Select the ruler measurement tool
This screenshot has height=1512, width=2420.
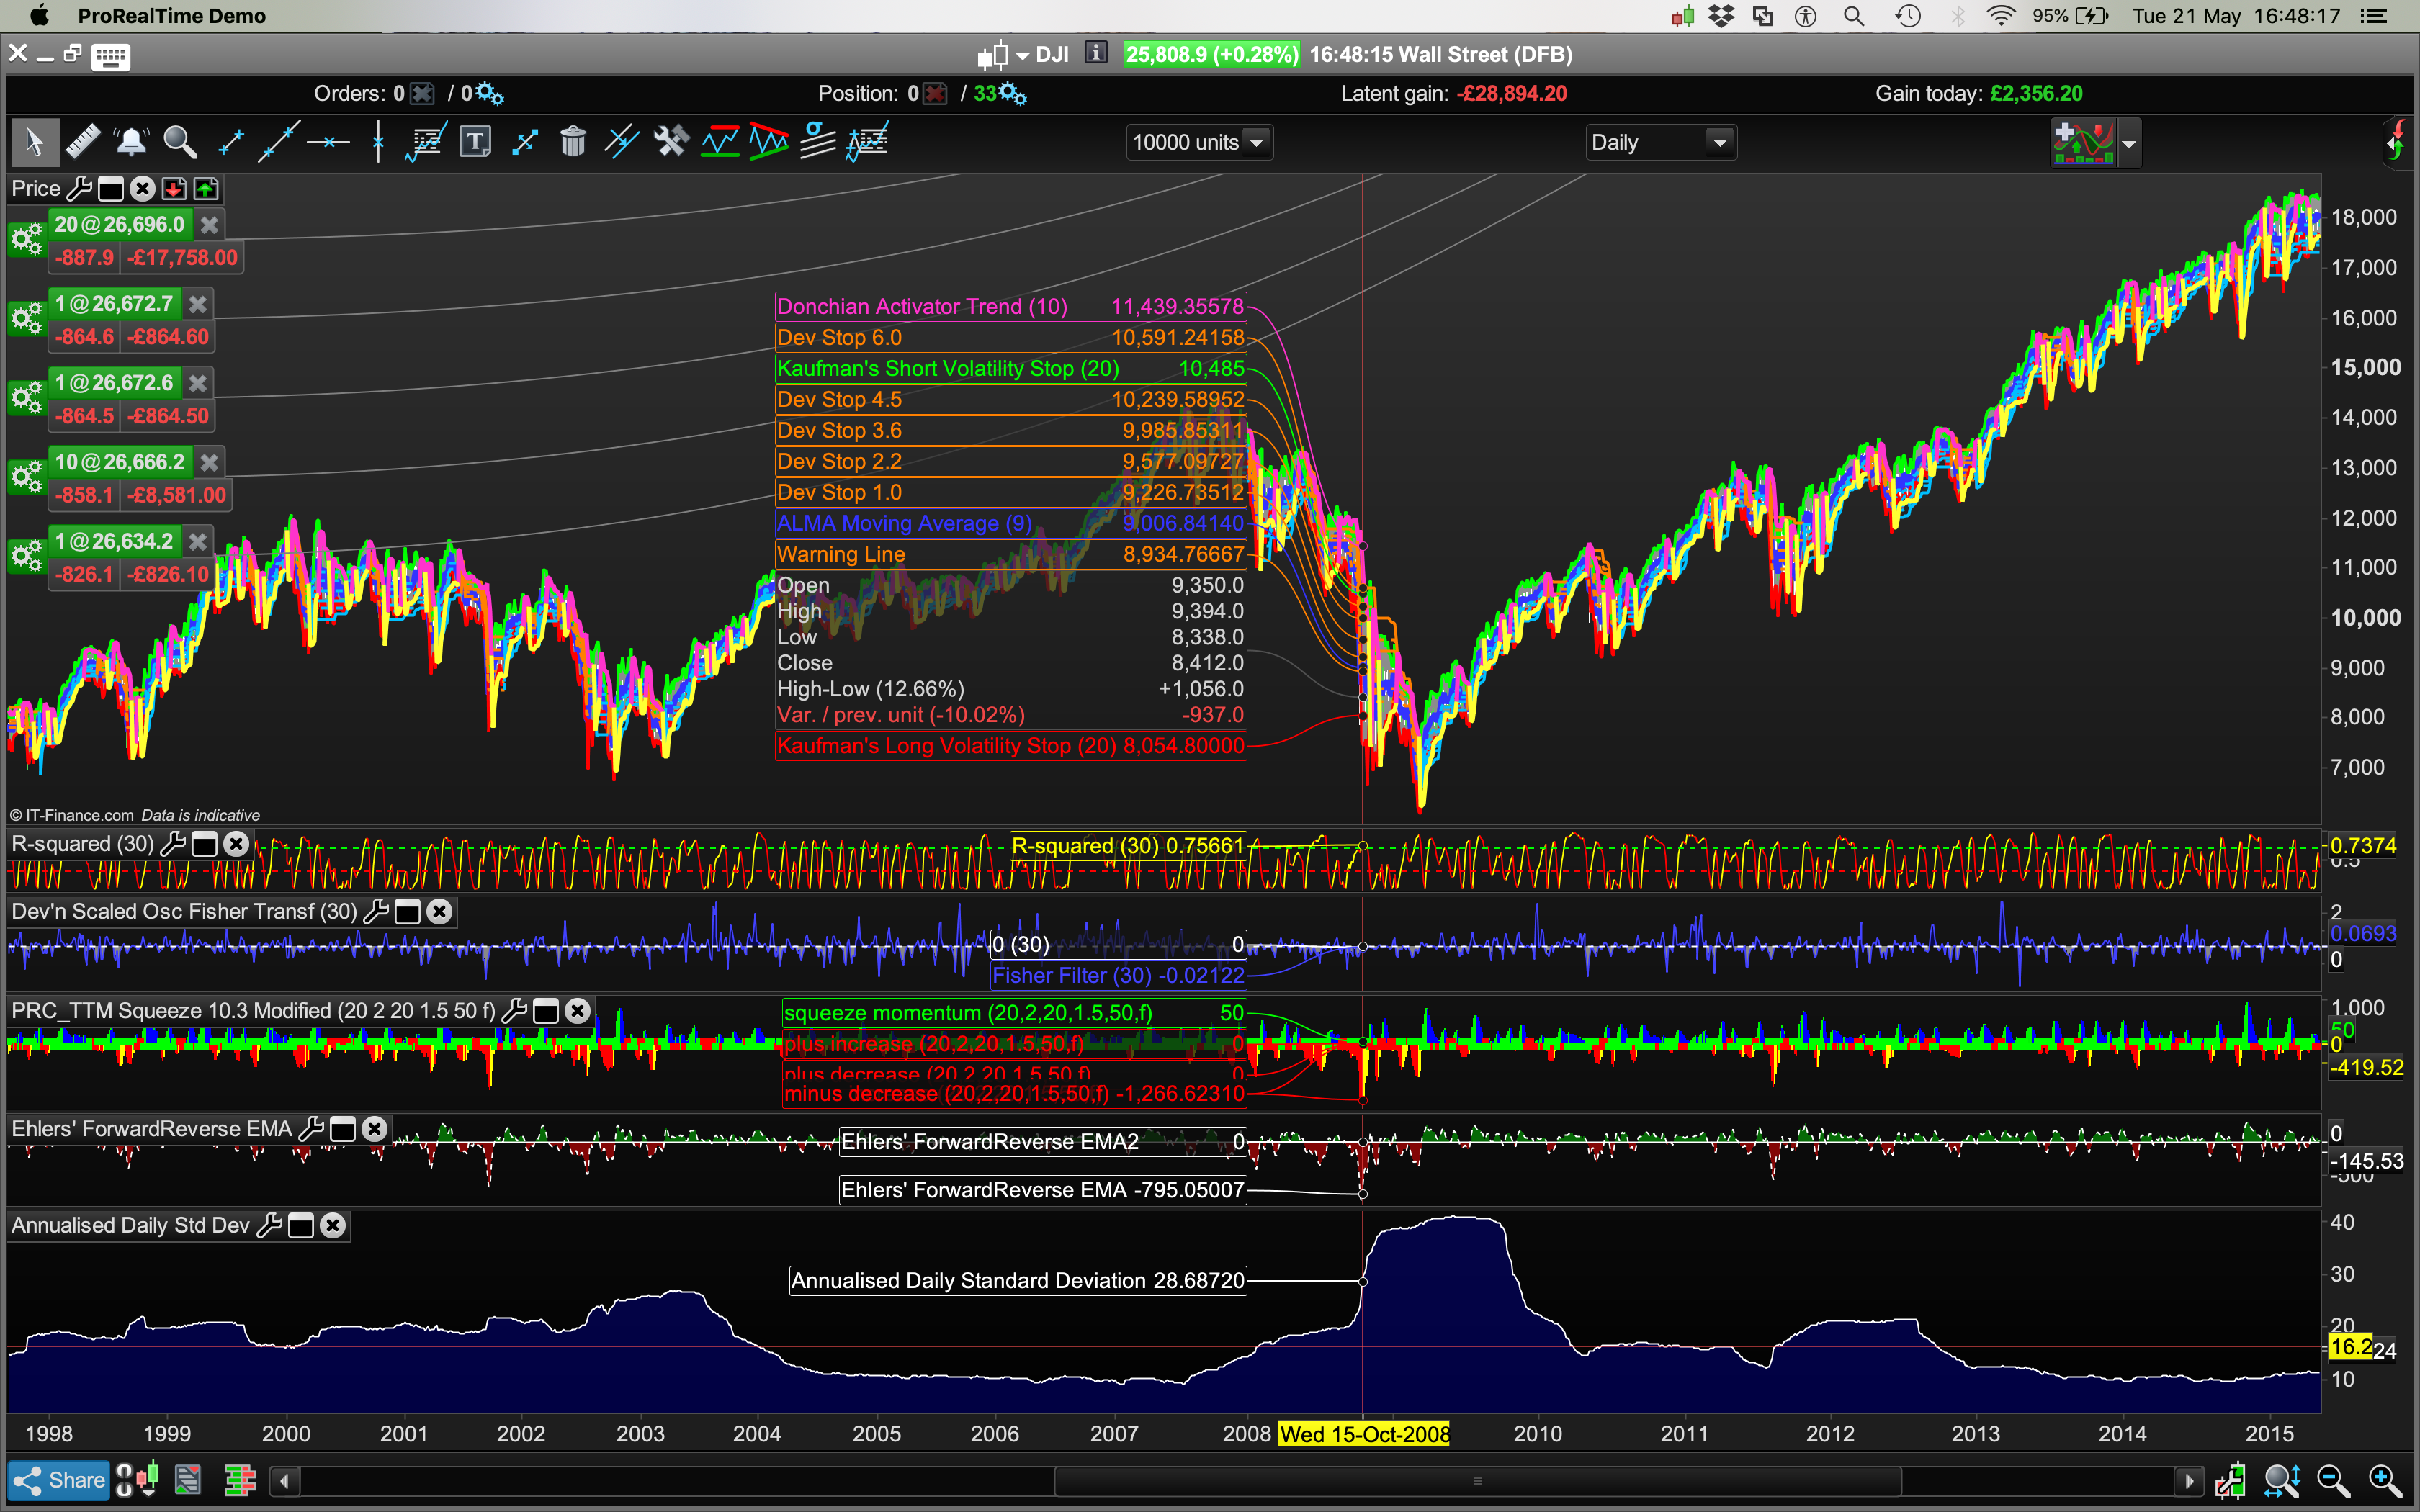click(x=83, y=142)
